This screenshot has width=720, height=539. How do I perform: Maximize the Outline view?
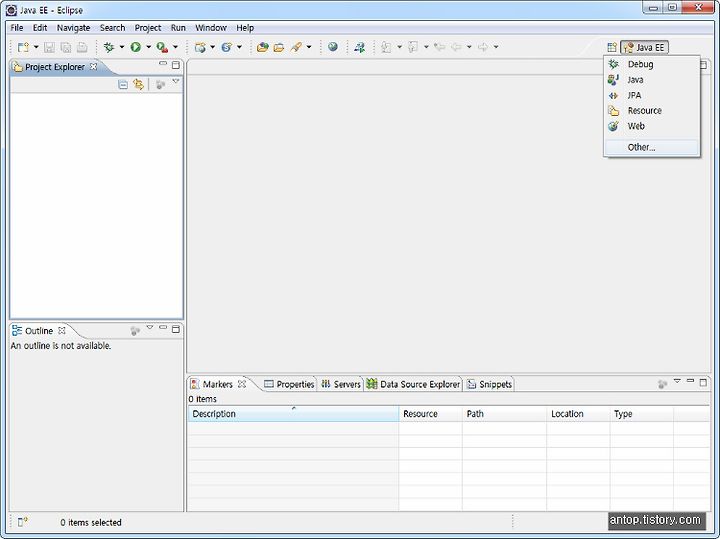176,329
